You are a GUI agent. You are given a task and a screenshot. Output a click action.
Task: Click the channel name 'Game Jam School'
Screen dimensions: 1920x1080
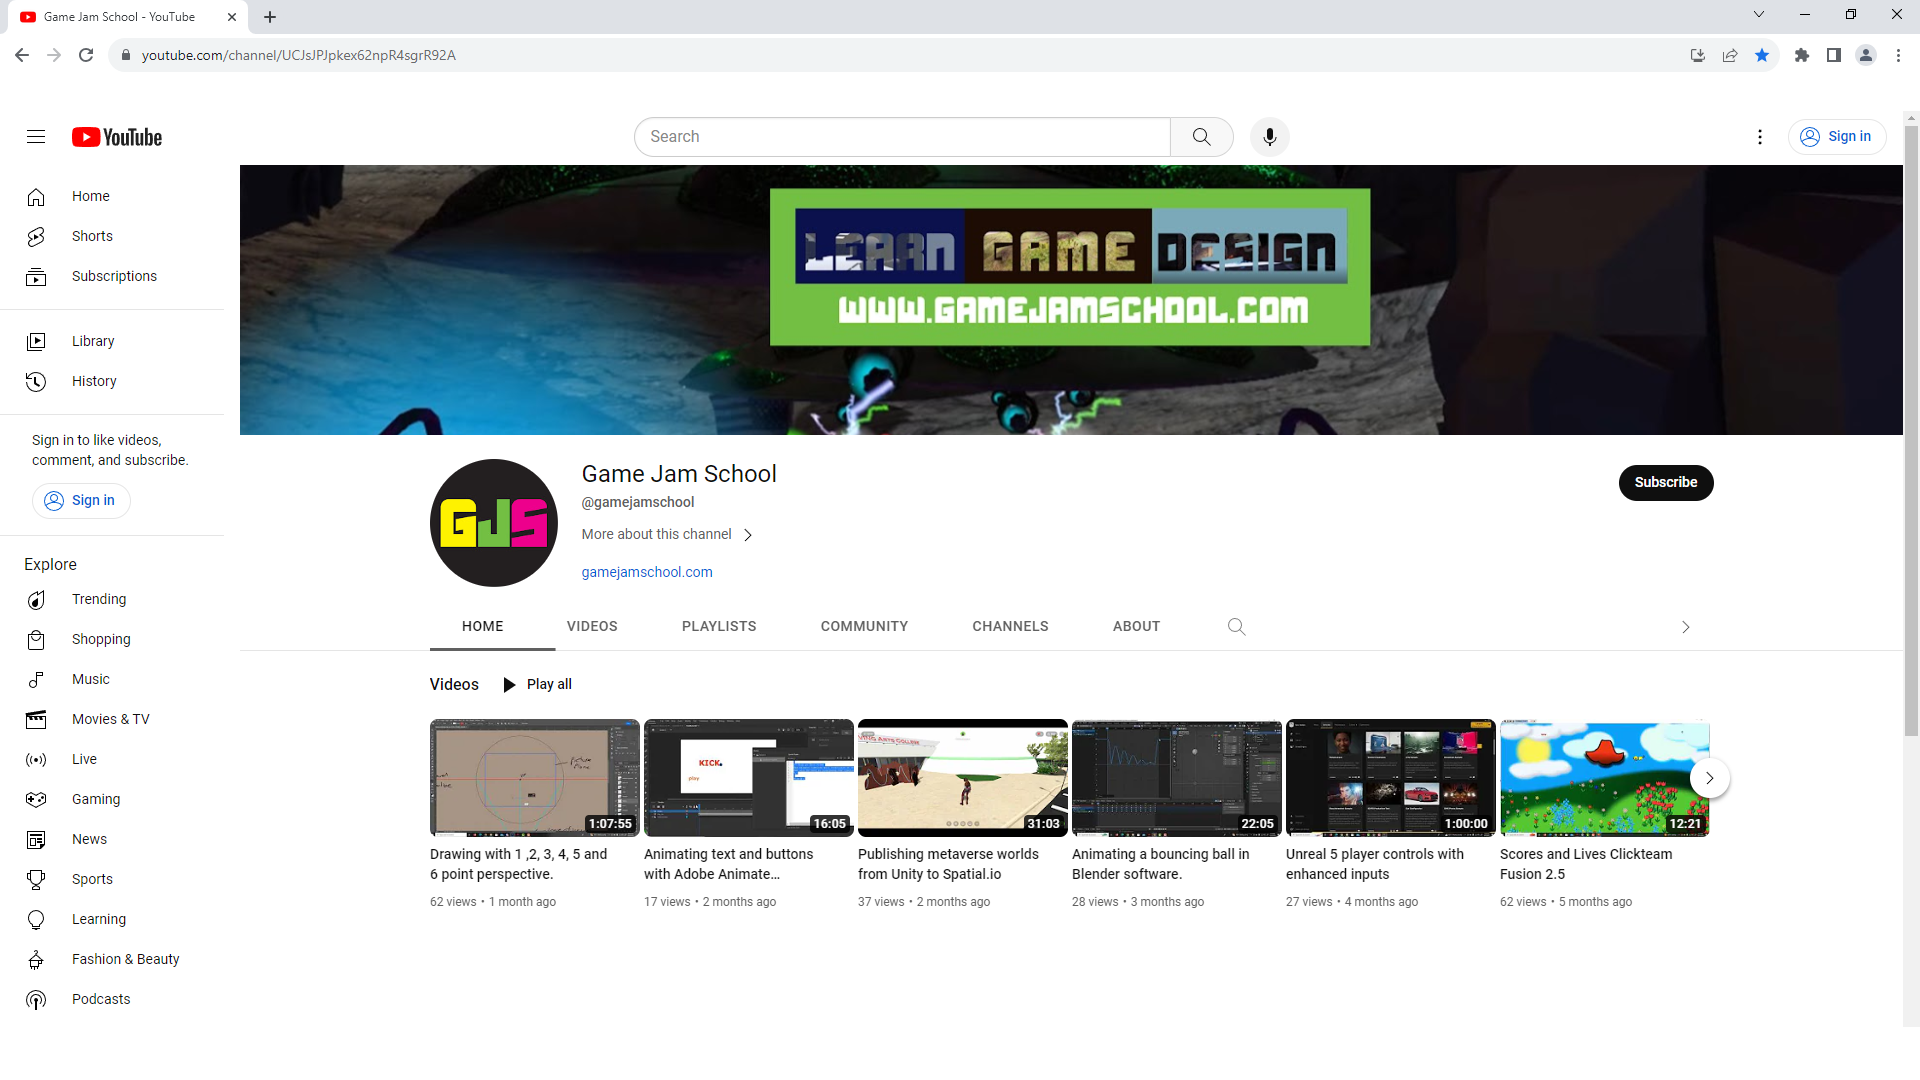679,474
